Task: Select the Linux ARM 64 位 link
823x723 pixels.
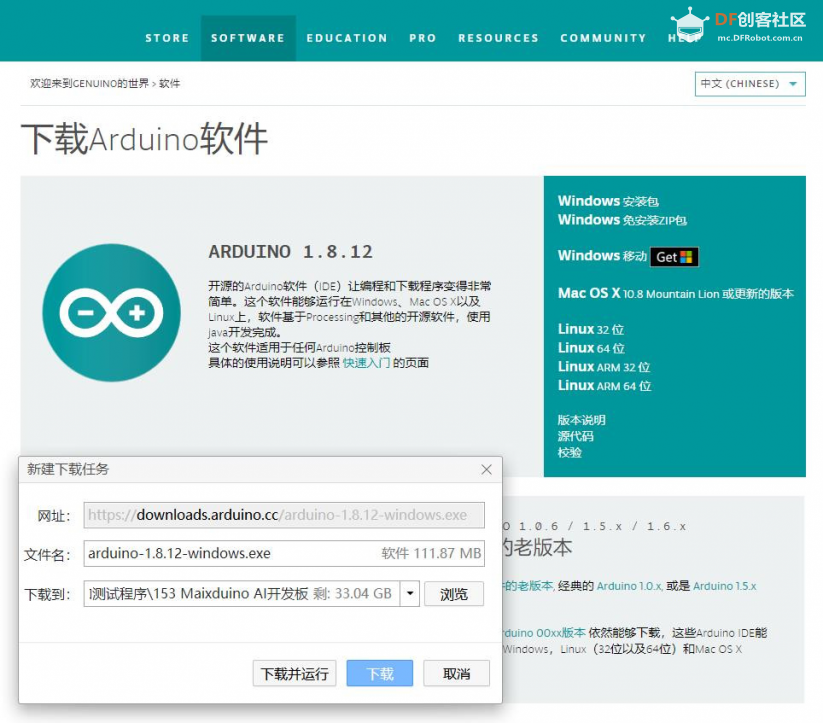Action: [x=605, y=386]
